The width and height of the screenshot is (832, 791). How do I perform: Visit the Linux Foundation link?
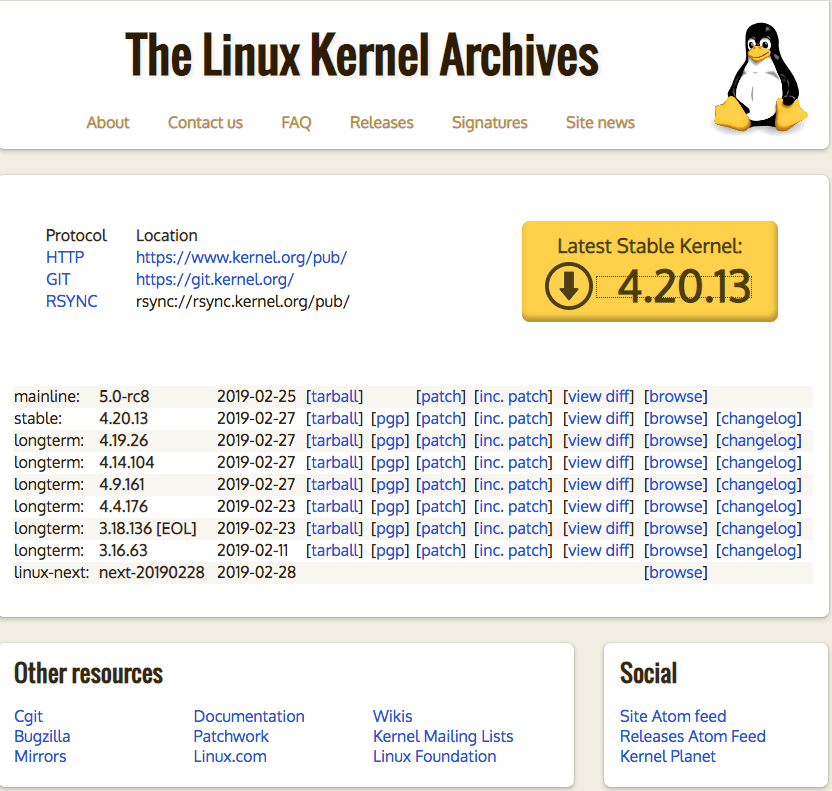click(435, 757)
